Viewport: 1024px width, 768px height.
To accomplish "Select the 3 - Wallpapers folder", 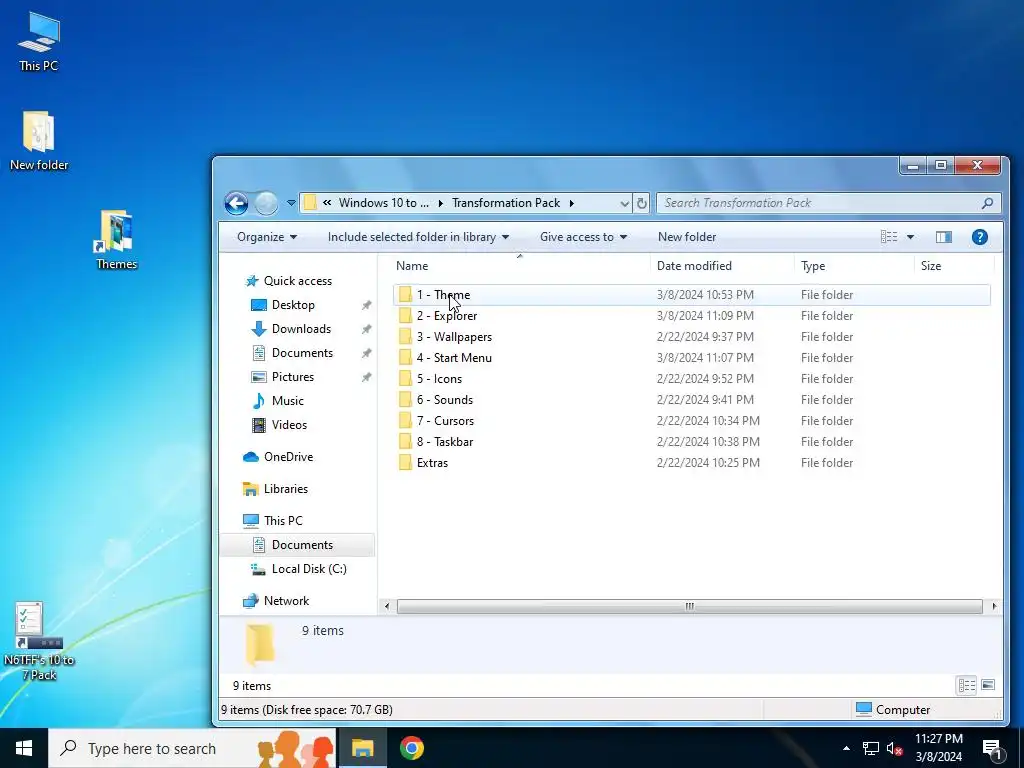I will click(692, 336).
